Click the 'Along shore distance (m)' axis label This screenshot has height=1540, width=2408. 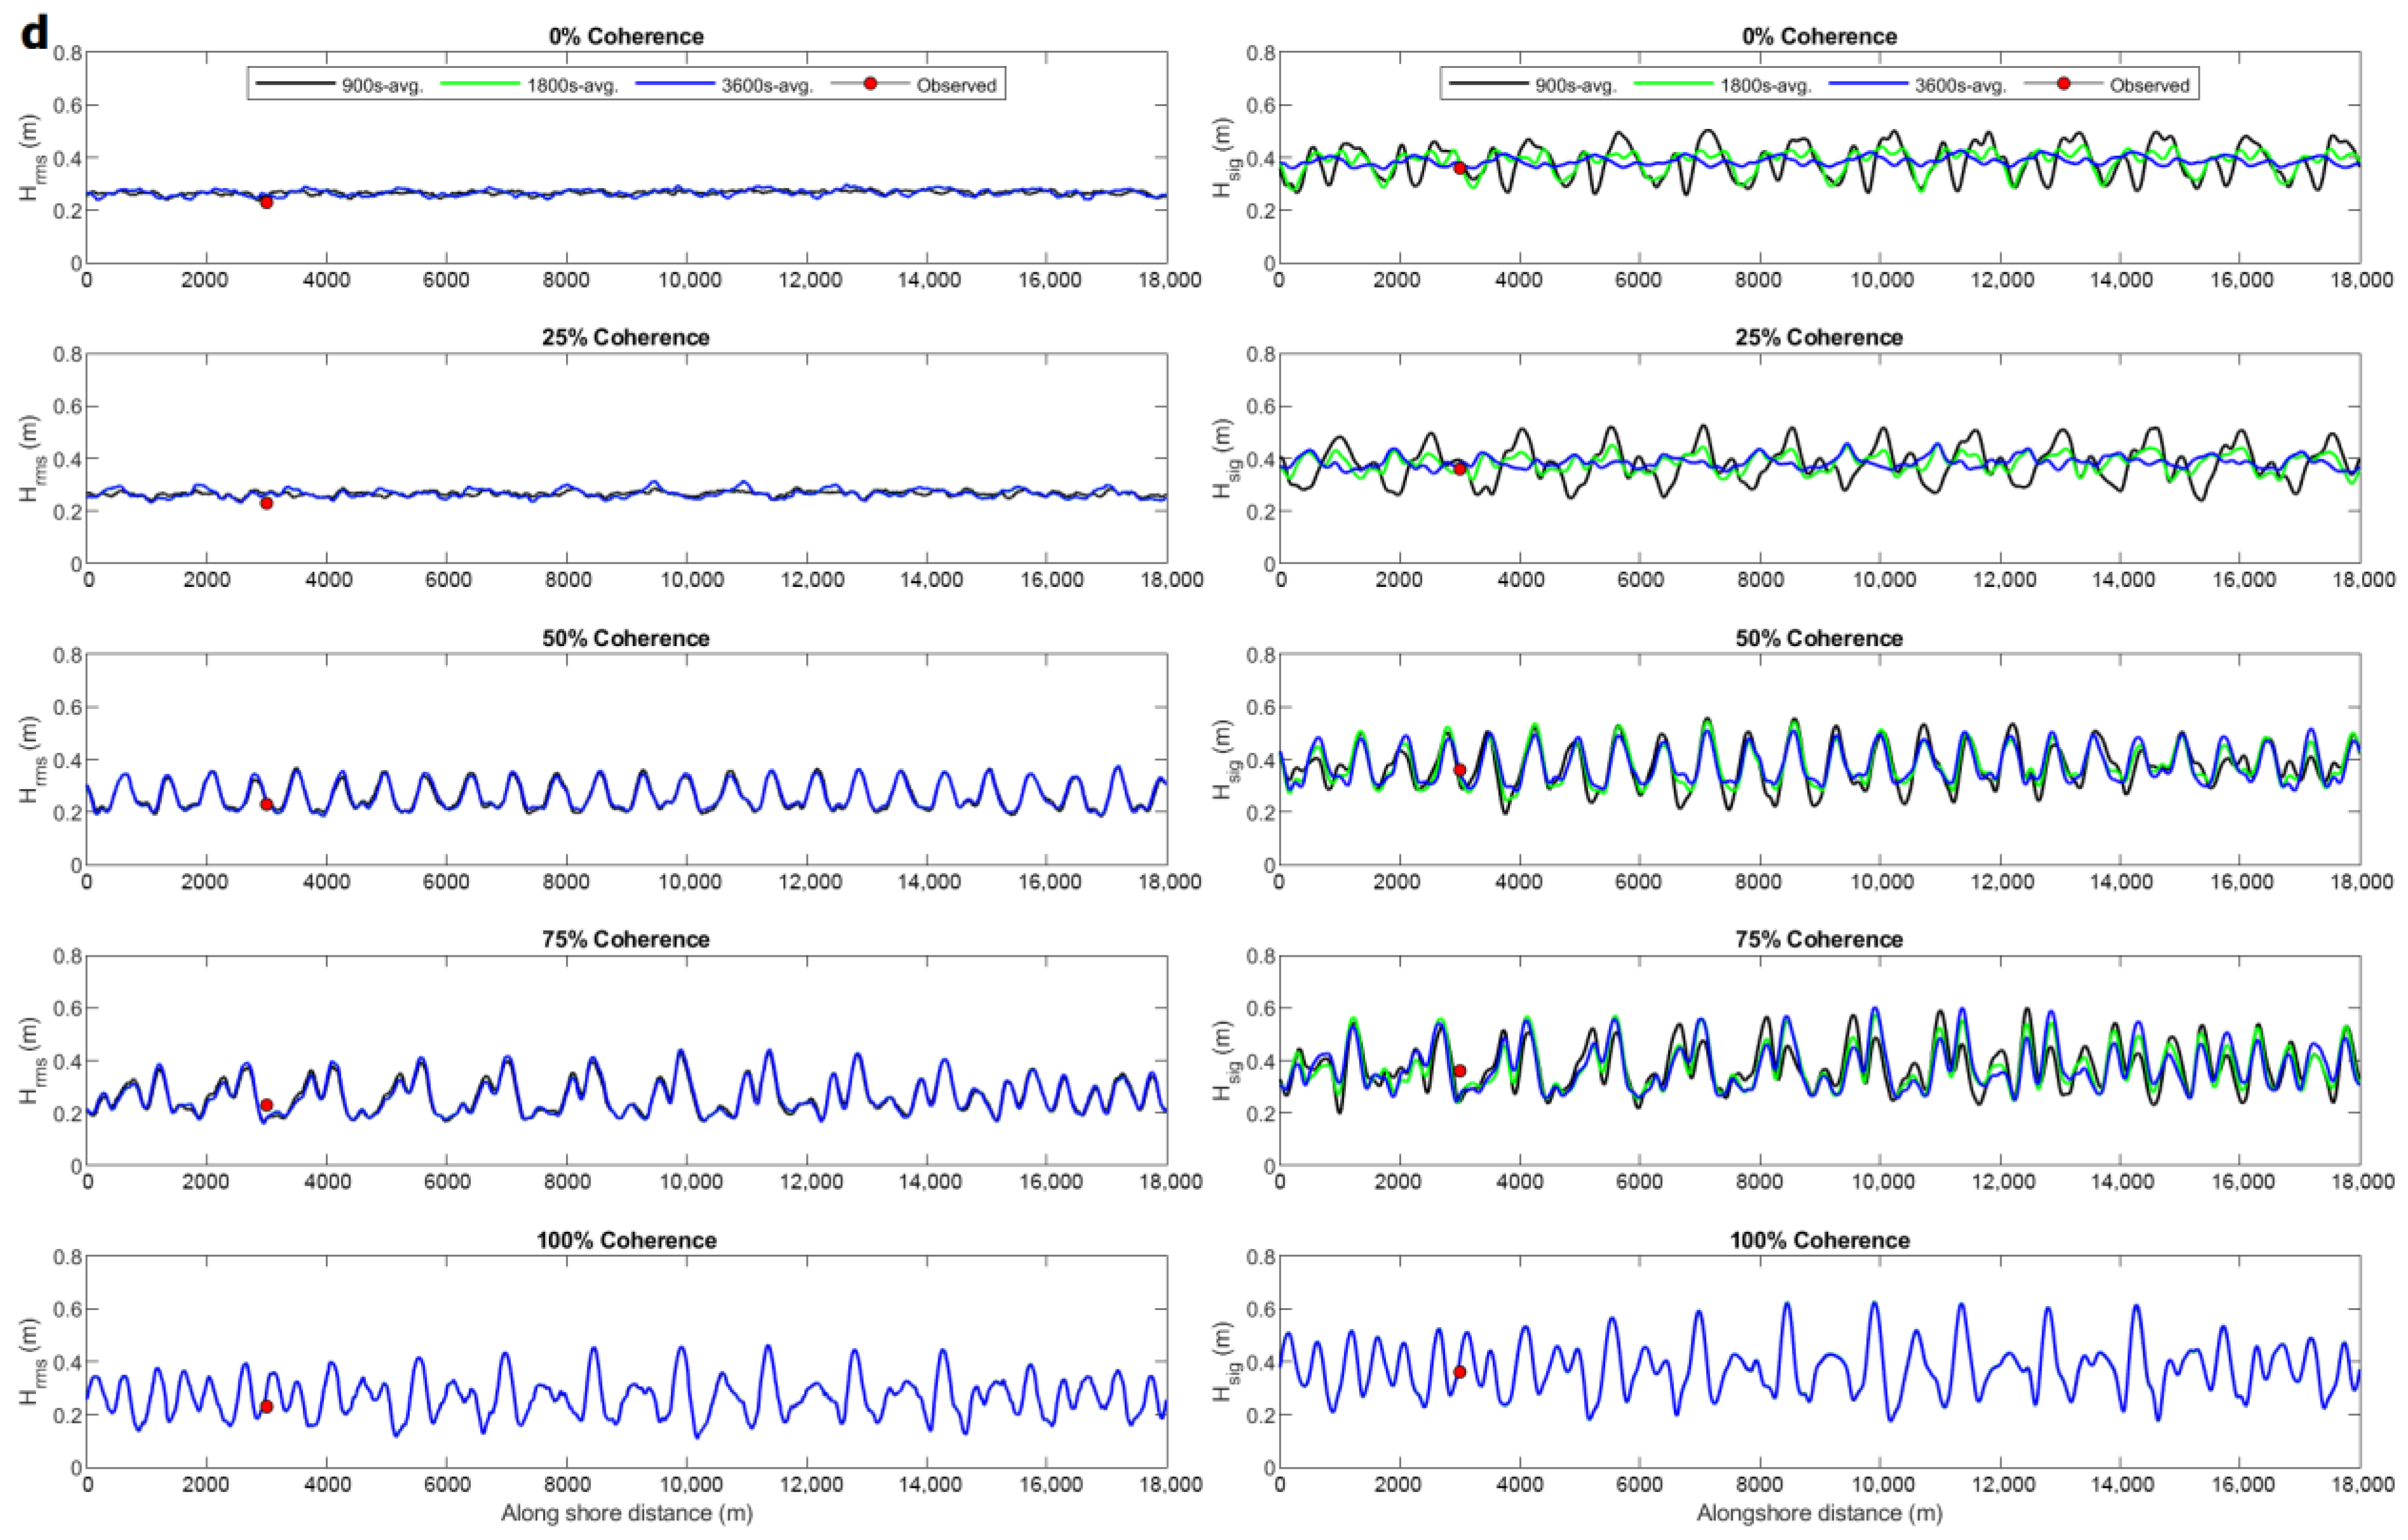tap(626, 1513)
